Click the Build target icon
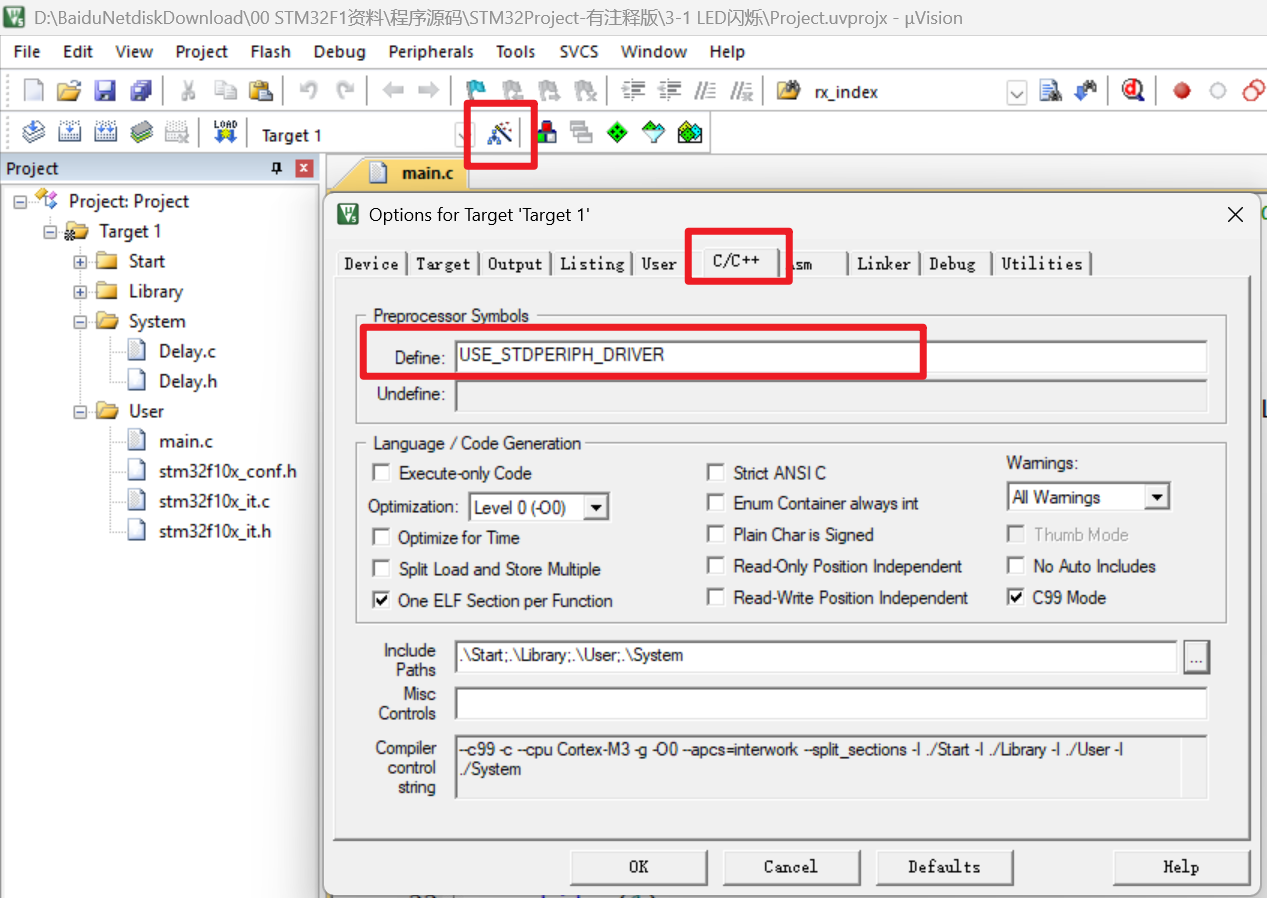The width and height of the screenshot is (1267, 898). pos(69,132)
